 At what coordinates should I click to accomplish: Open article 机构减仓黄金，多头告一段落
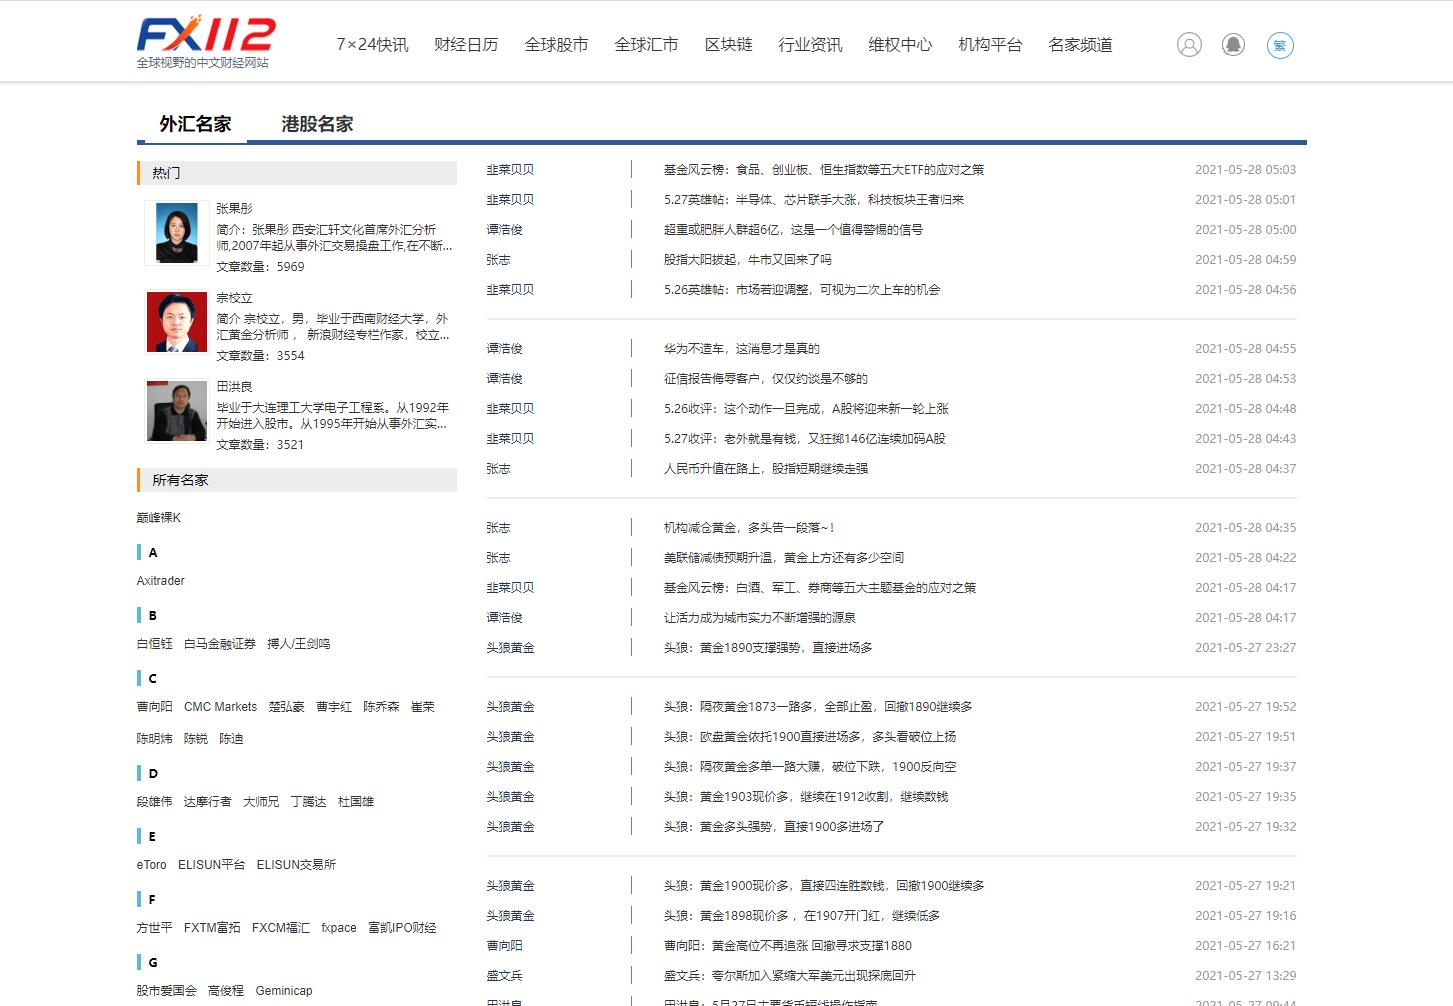[x=748, y=528]
